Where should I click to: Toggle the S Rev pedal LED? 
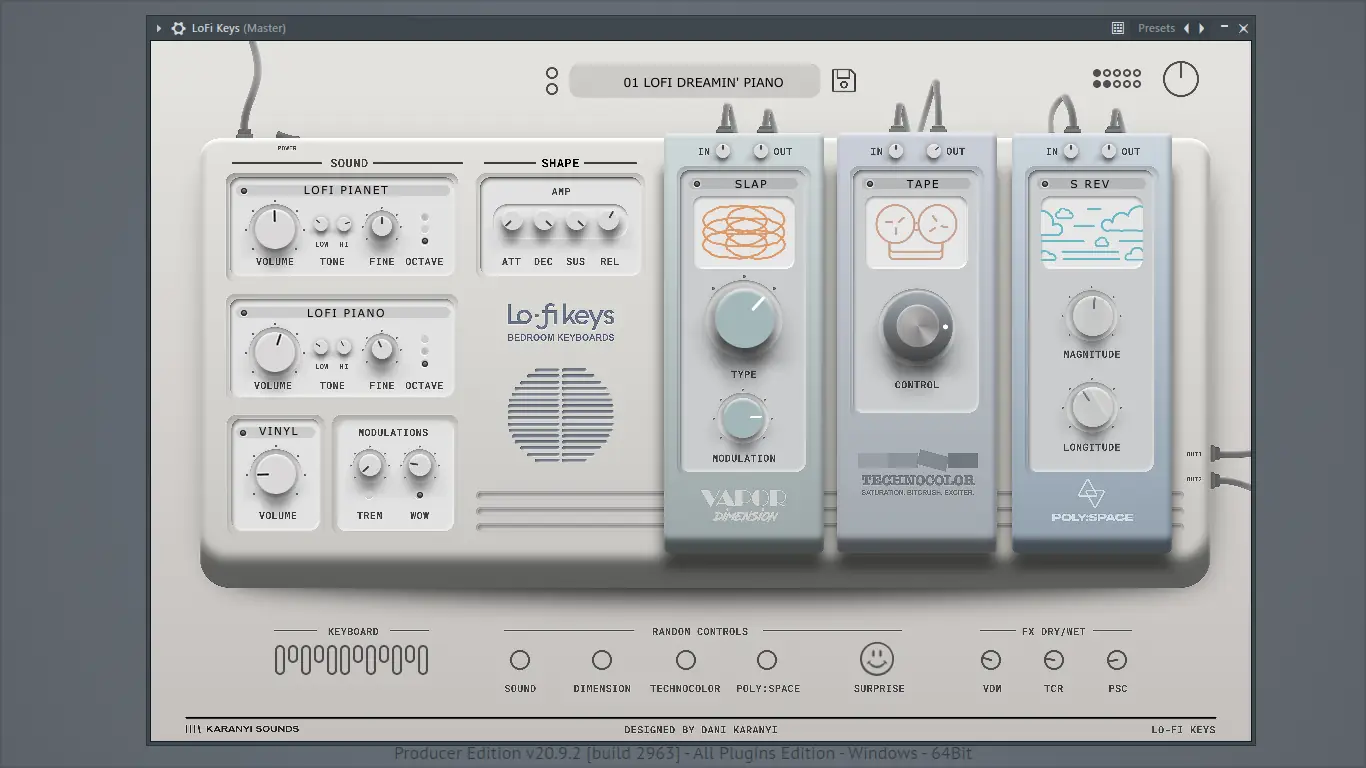(x=1045, y=184)
